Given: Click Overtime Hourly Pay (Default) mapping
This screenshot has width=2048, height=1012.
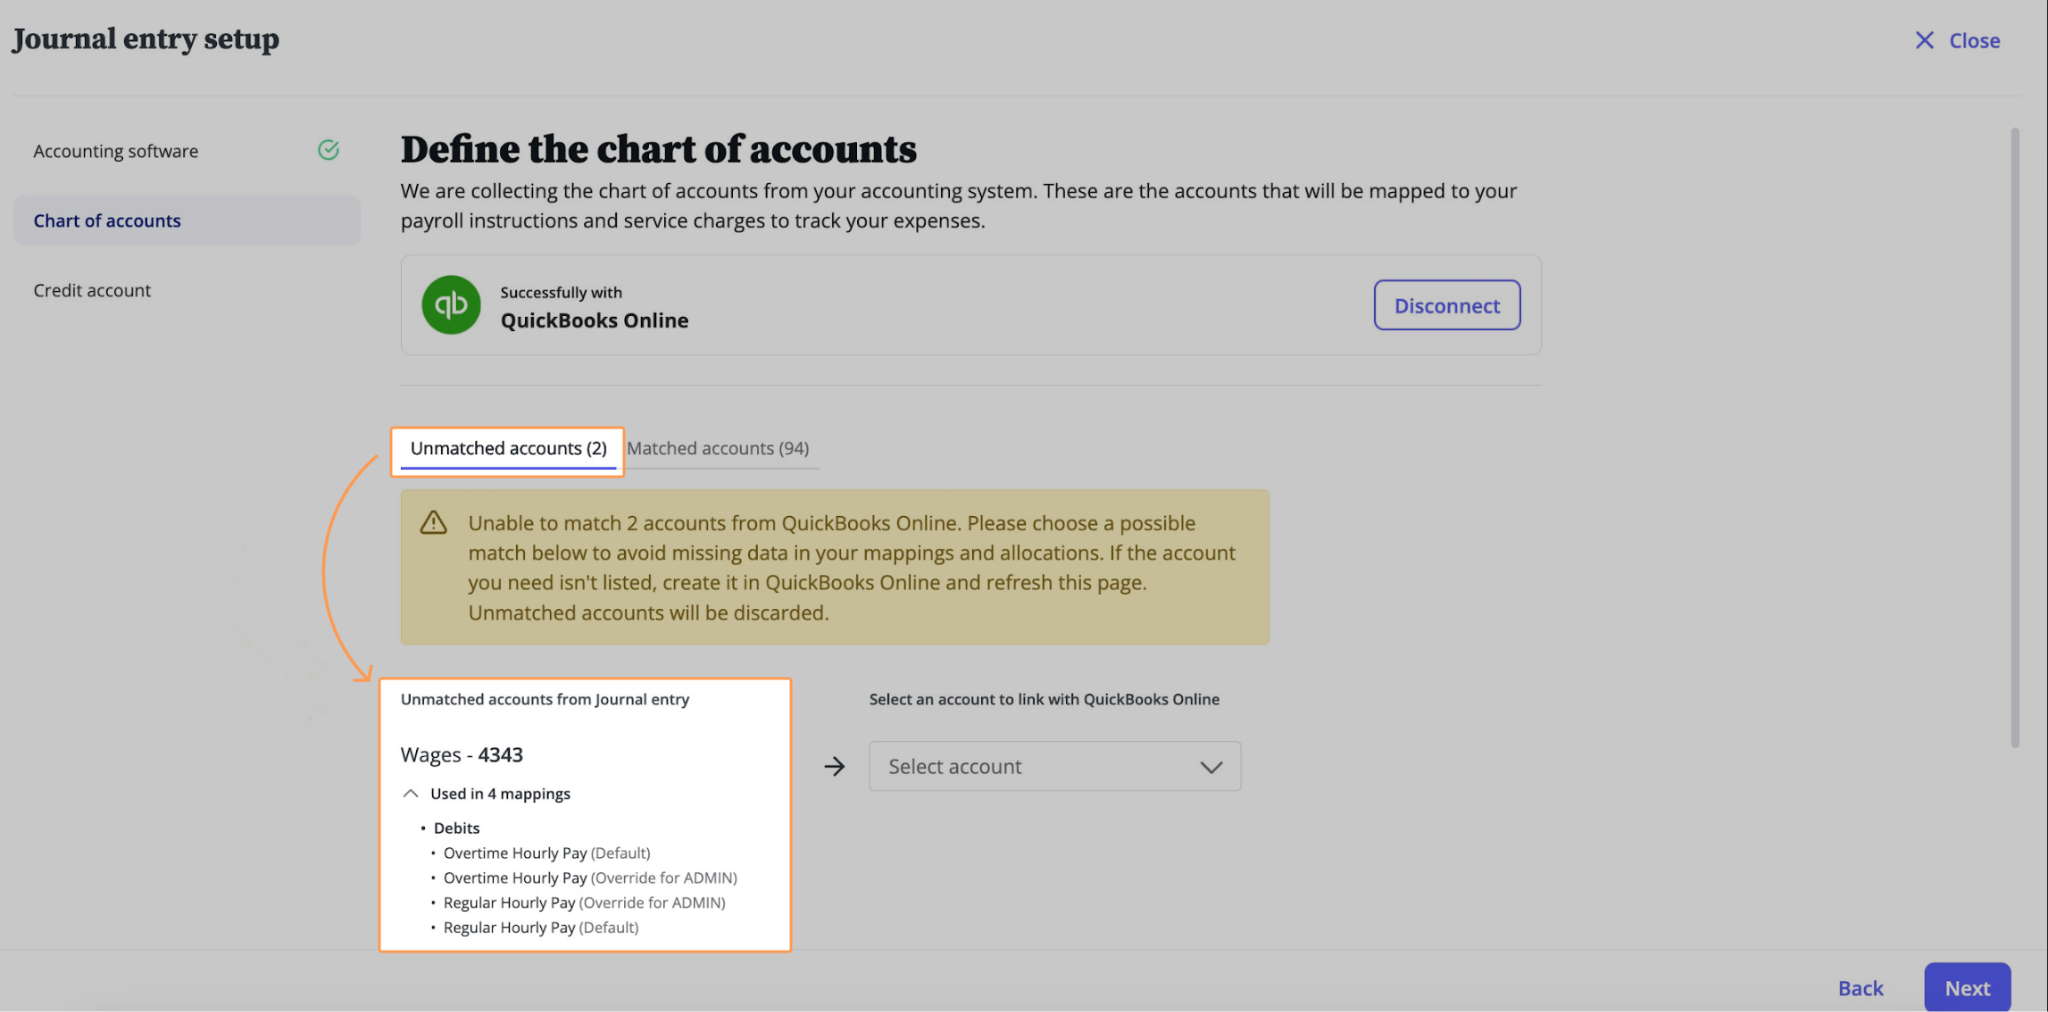Looking at the screenshot, I should tap(547, 853).
